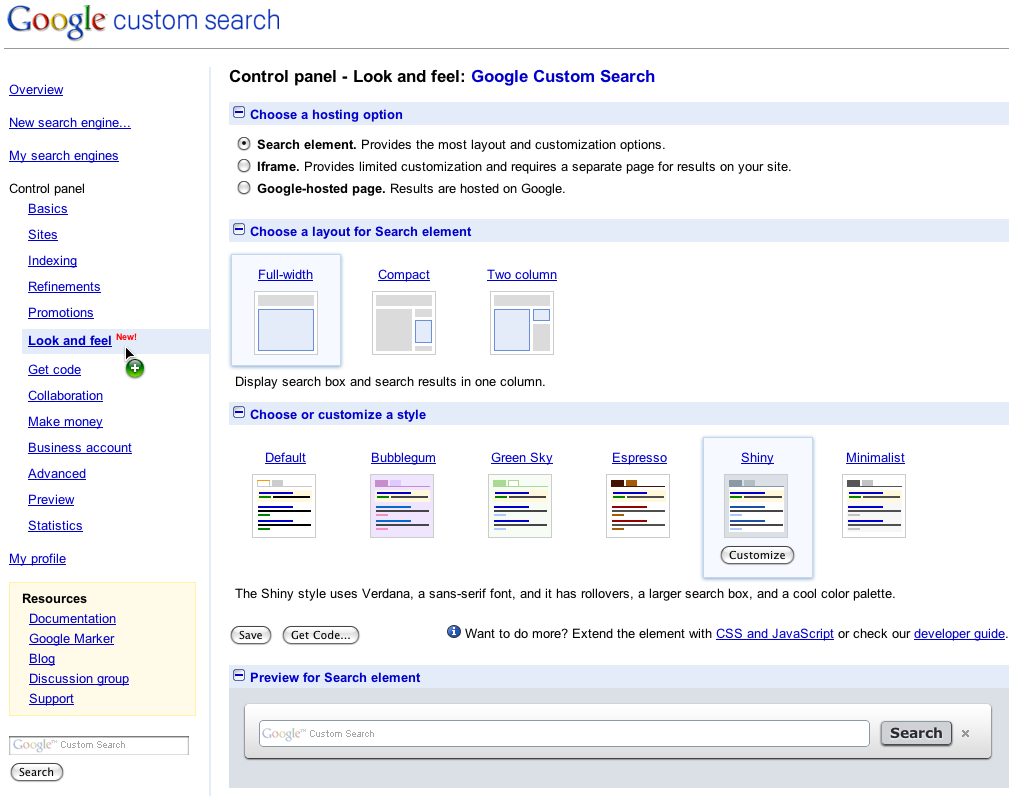Viewport: 1021px width, 802px height.
Task: Click the Bubblegum style name link
Action: pyautogui.click(x=403, y=458)
